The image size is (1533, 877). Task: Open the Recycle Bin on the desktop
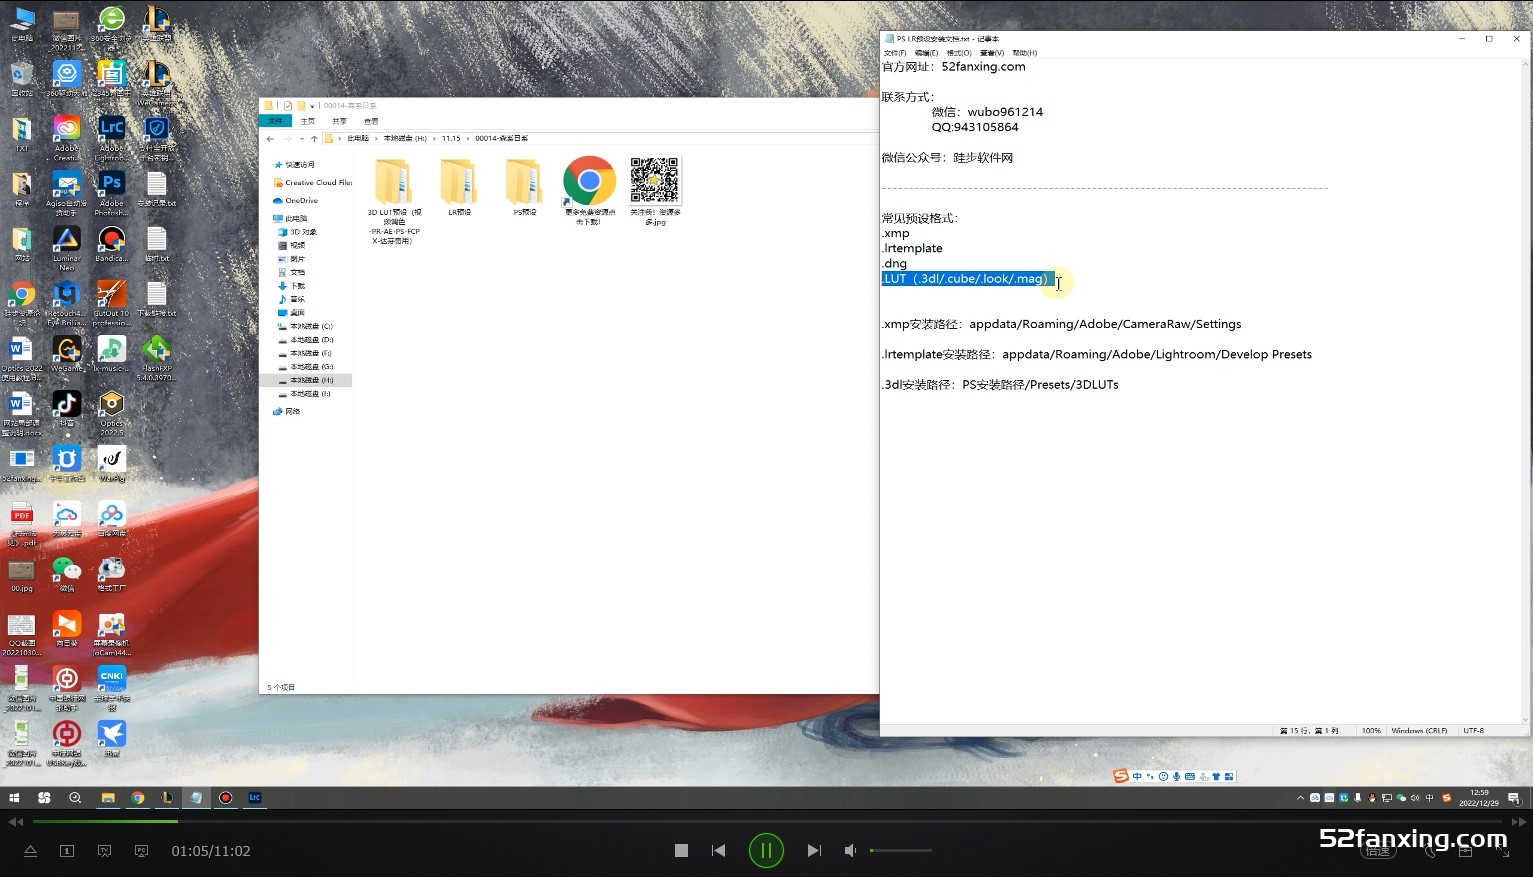[x=21, y=78]
